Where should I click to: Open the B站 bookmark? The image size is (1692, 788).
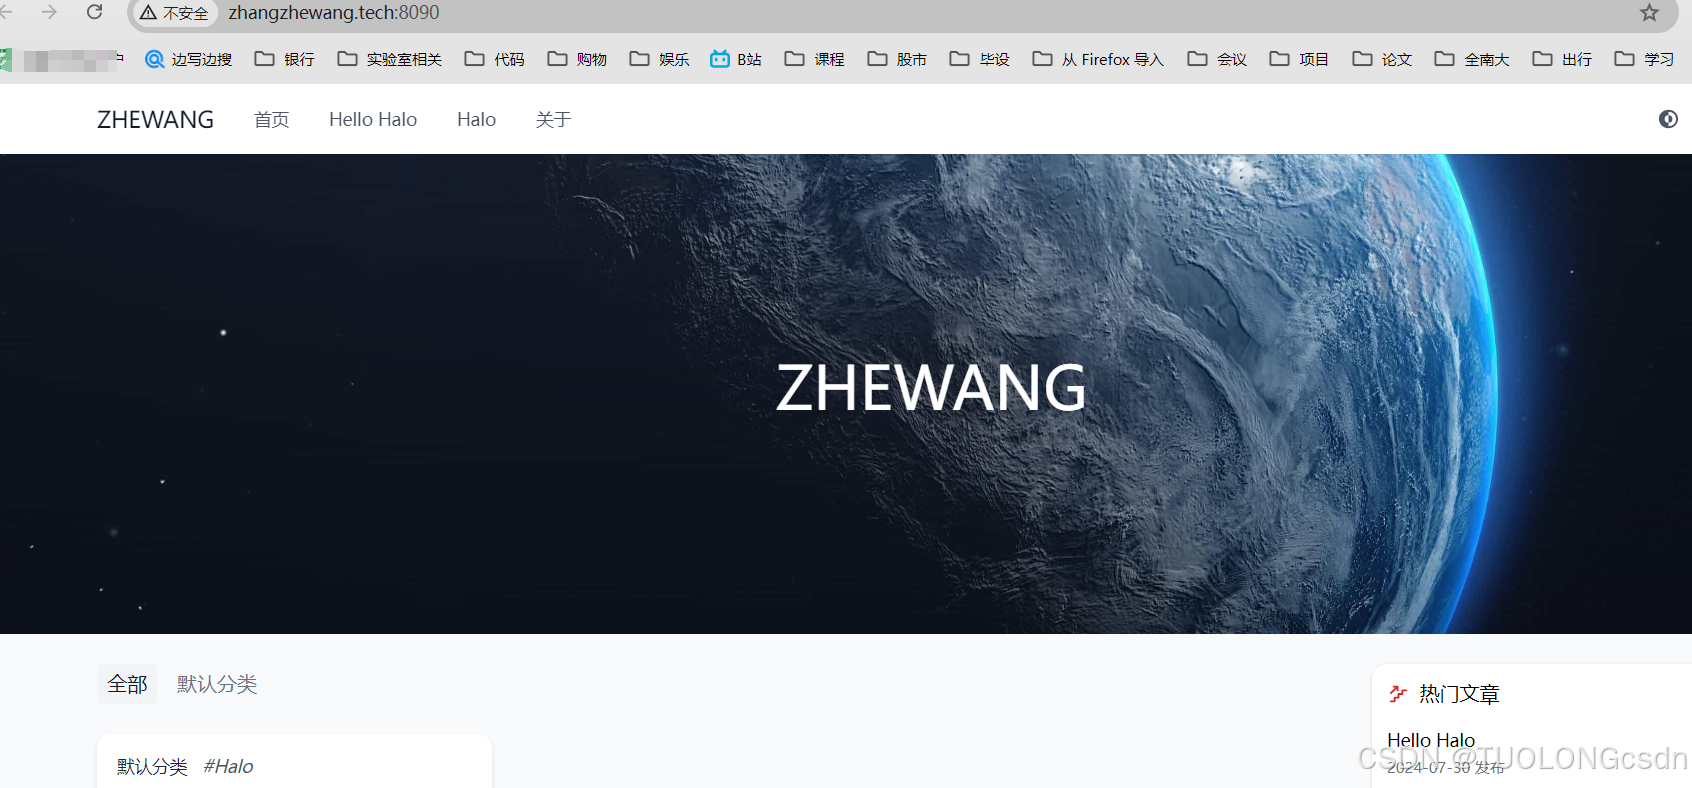pyautogui.click(x=736, y=59)
